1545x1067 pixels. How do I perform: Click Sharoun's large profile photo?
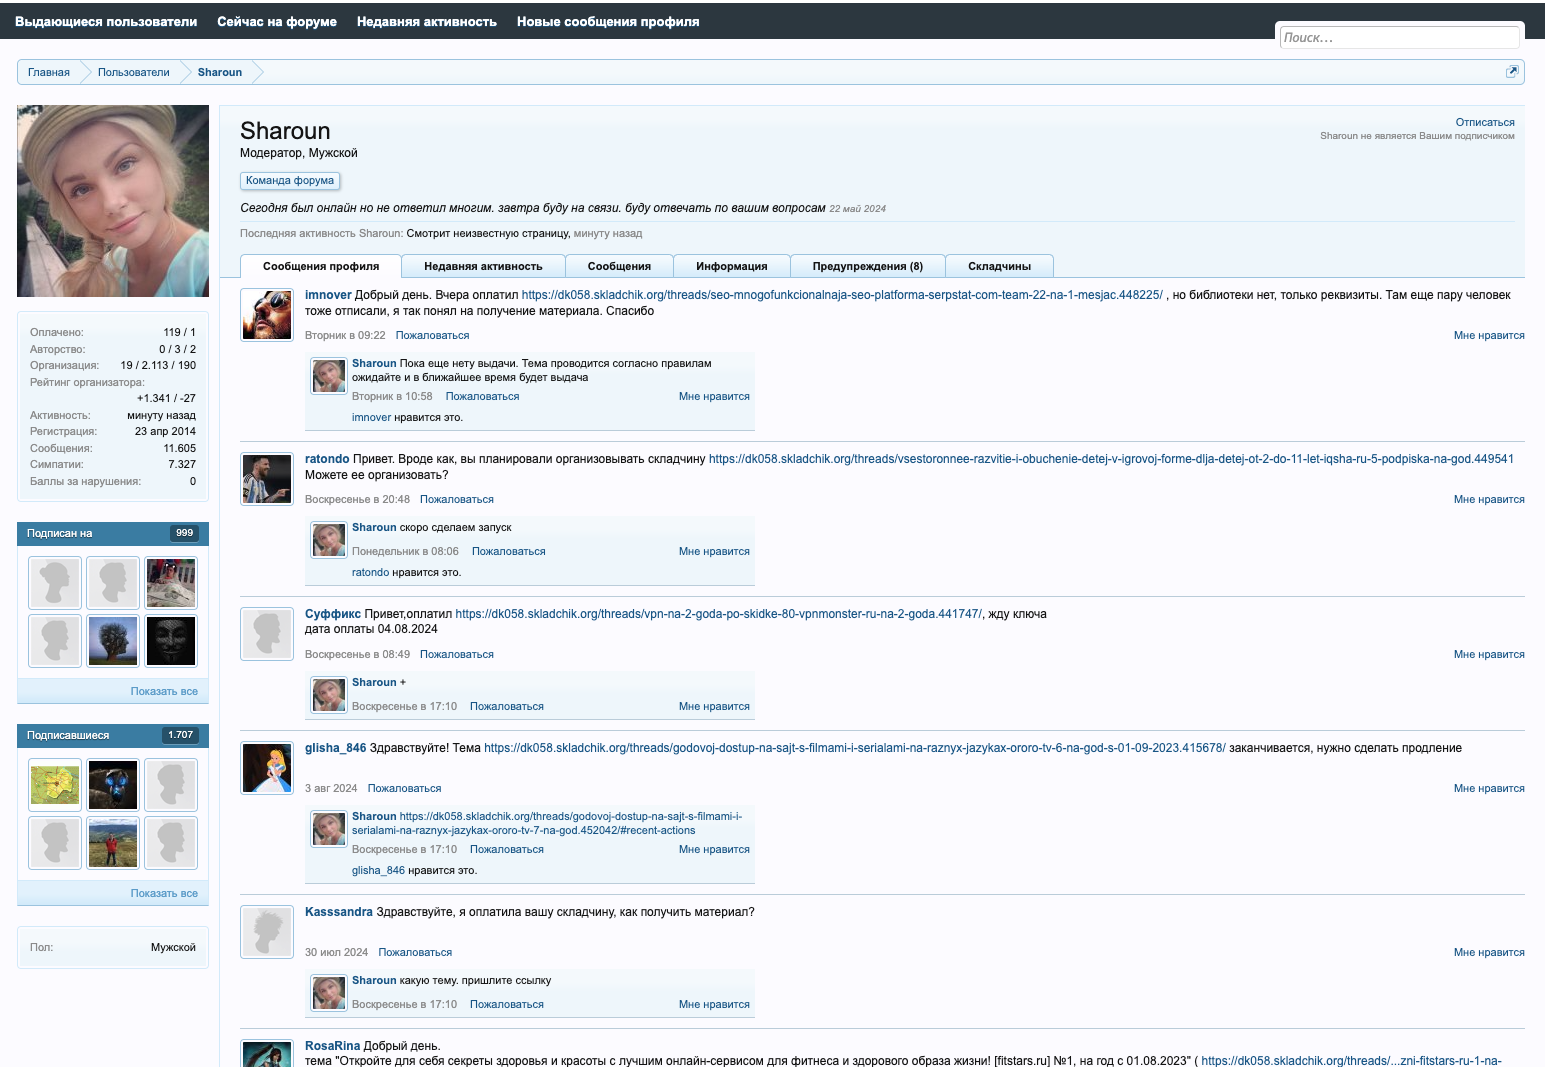pos(113,201)
